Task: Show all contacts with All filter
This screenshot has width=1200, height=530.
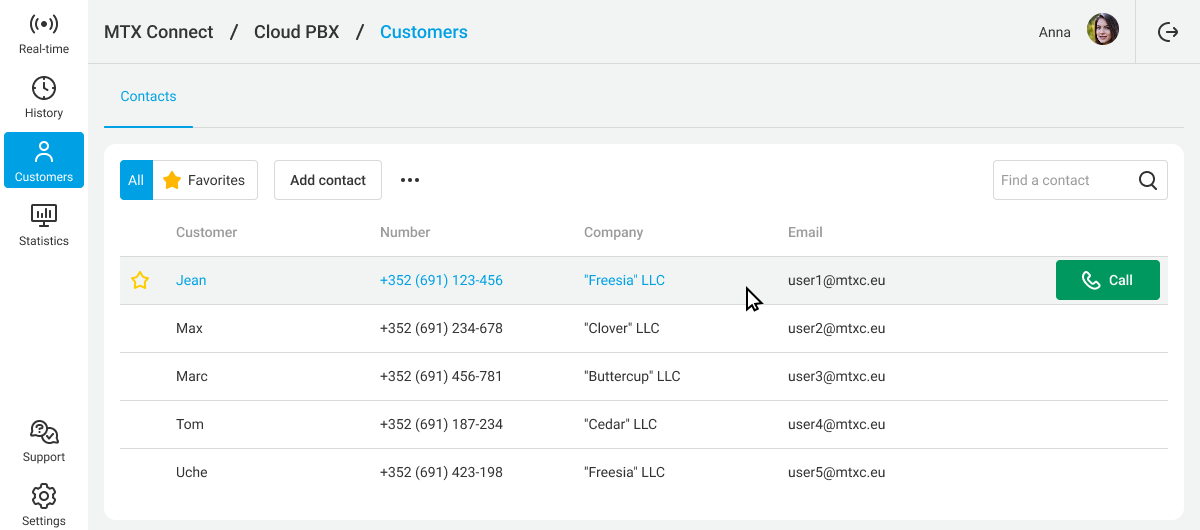Action: tap(136, 180)
